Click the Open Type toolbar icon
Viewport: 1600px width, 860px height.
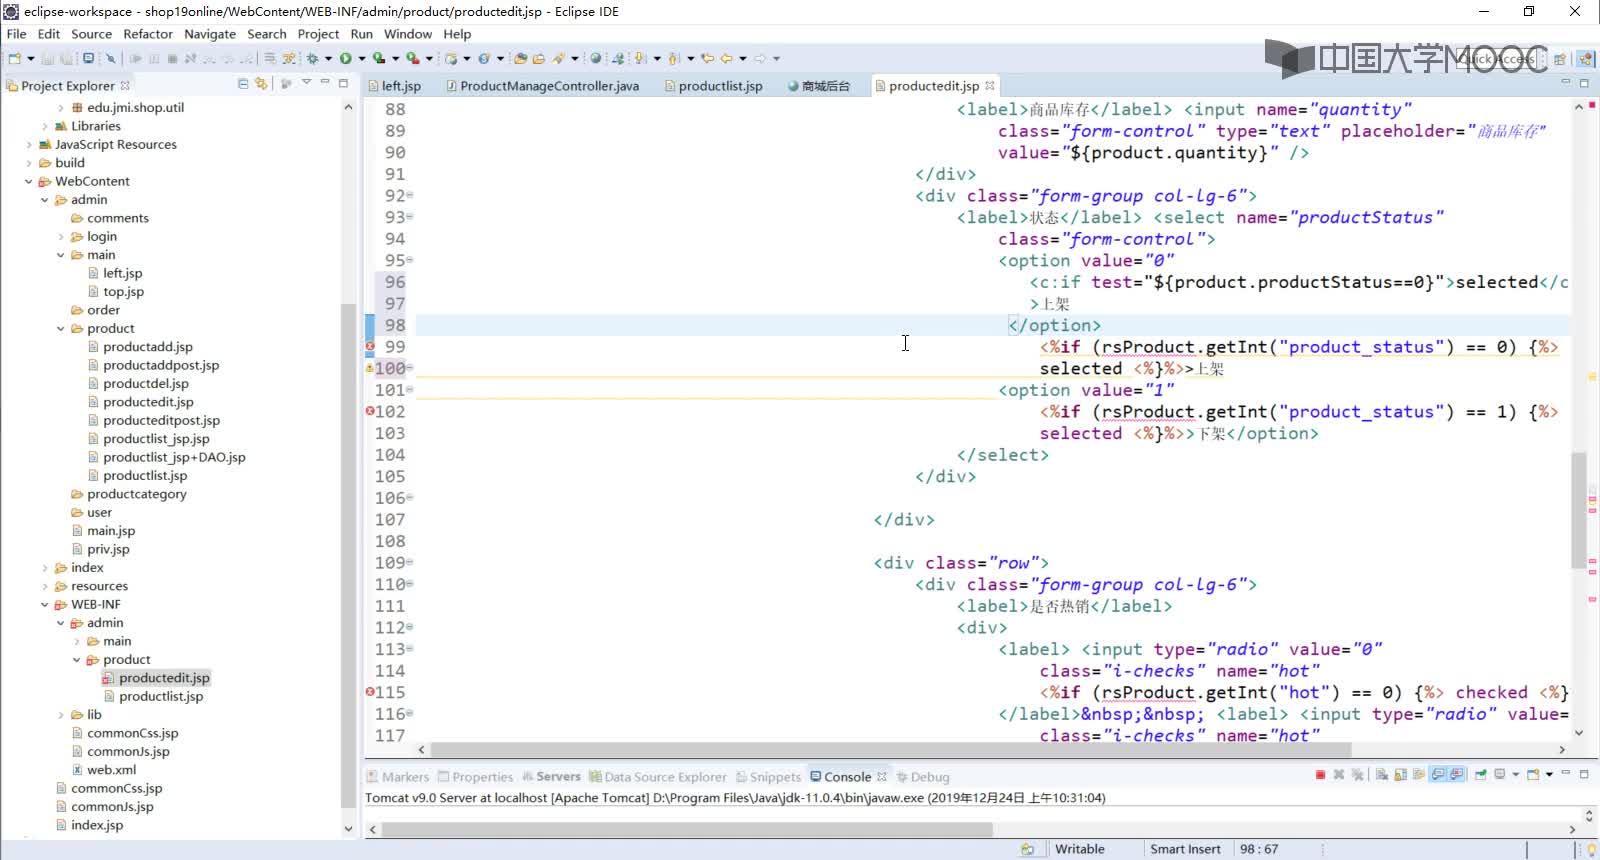pyautogui.click(x=520, y=58)
